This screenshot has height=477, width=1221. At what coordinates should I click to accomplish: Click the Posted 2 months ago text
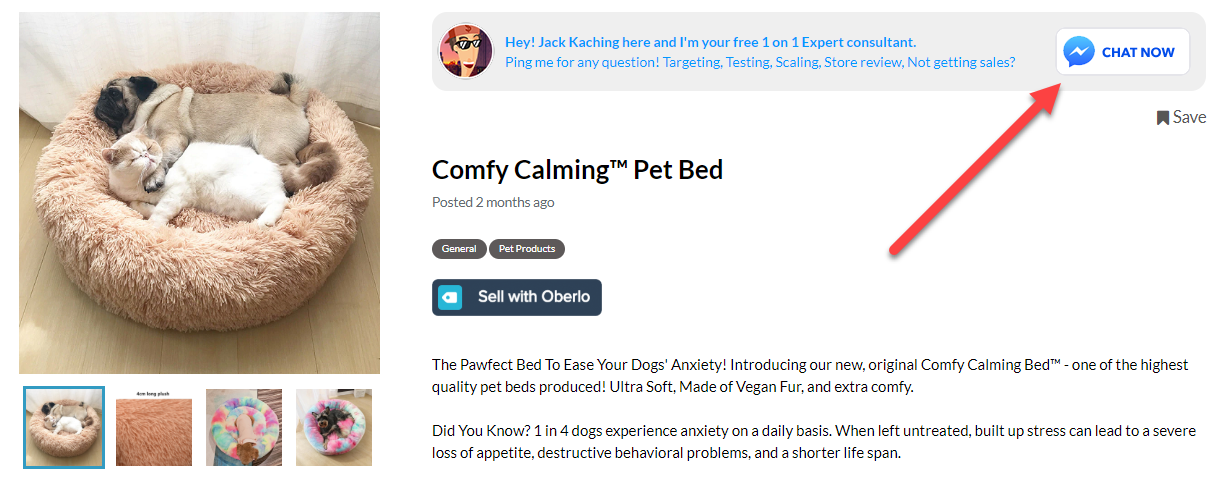[x=493, y=202]
